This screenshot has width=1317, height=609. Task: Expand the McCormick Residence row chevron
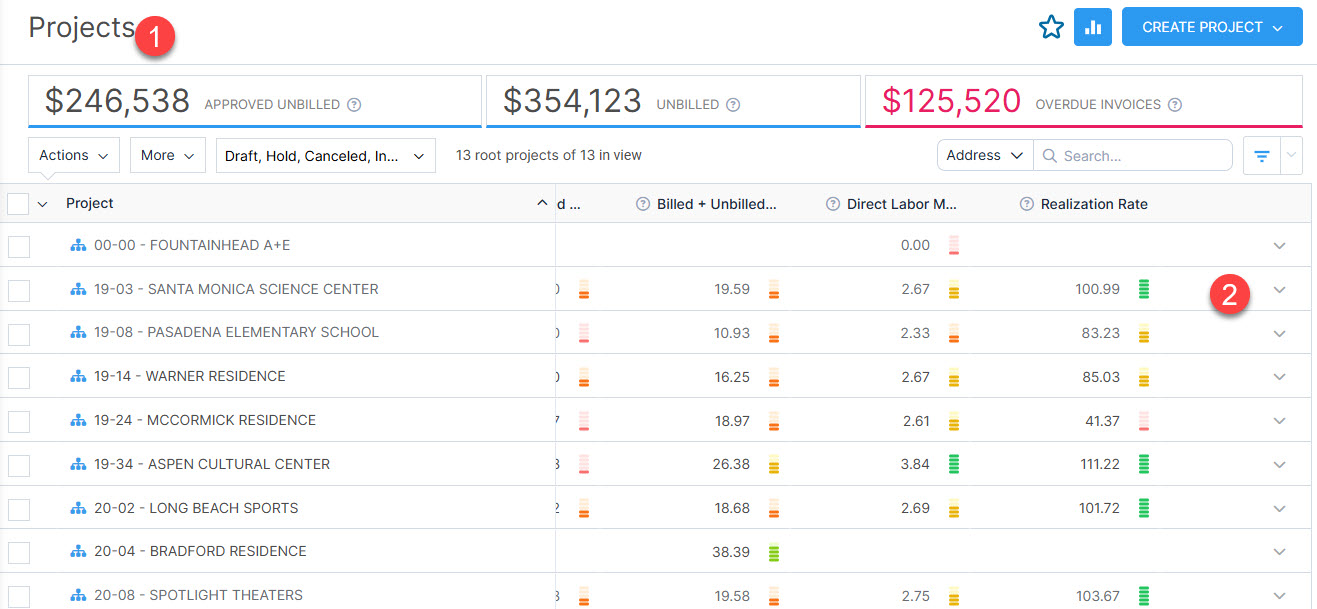click(1279, 421)
